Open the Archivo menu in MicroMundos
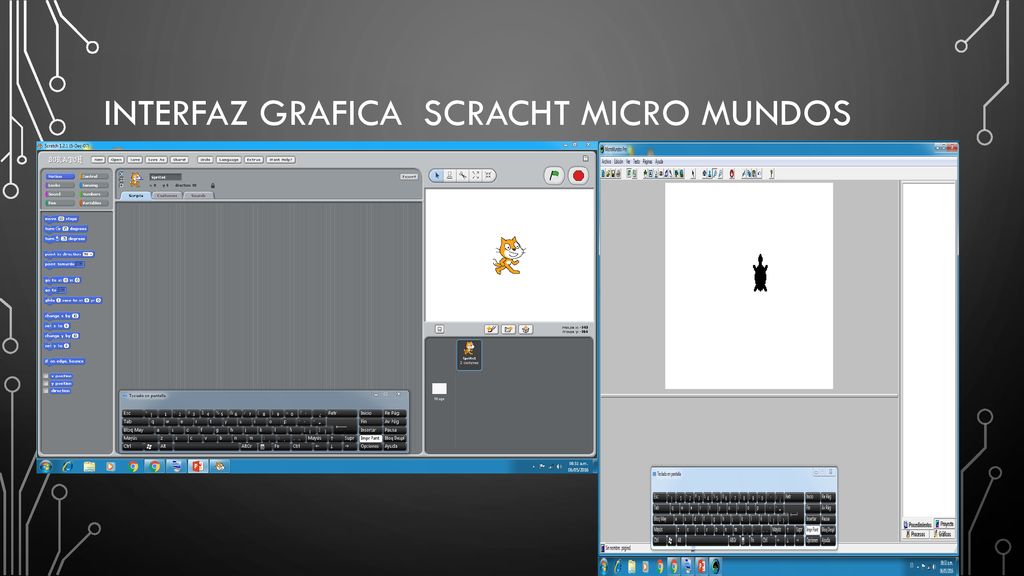The height and width of the screenshot is (576, 1024). [x=607, y=162]
